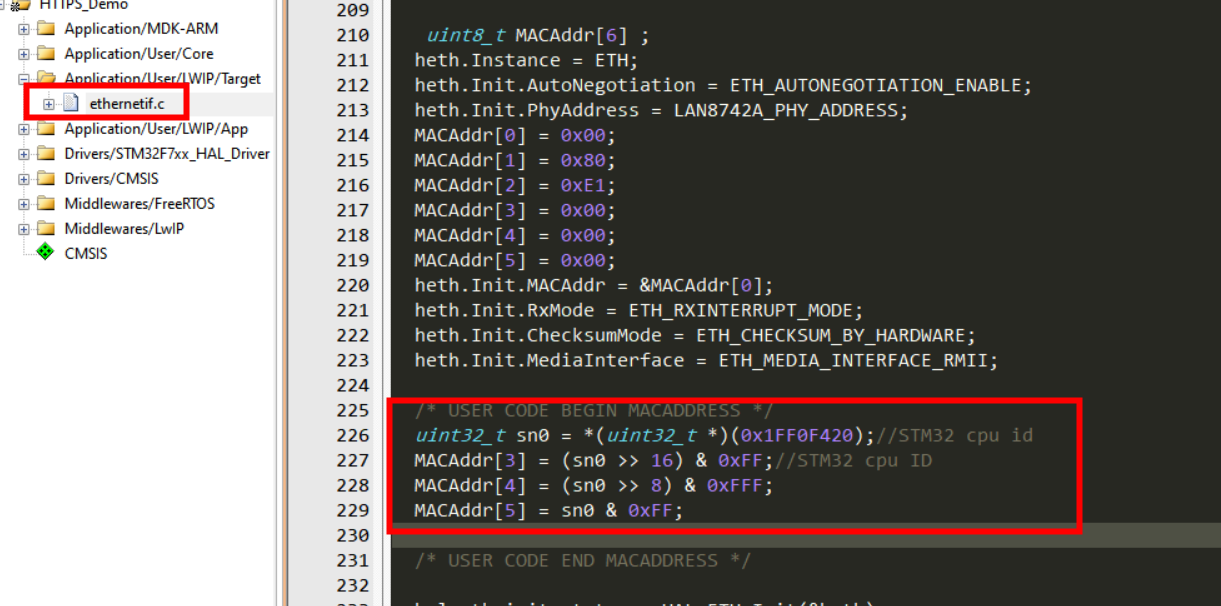Screen dimensions: 1221x606
Task: Click the file icon beside ethernetif.c
Action: (x=70, y=103)
